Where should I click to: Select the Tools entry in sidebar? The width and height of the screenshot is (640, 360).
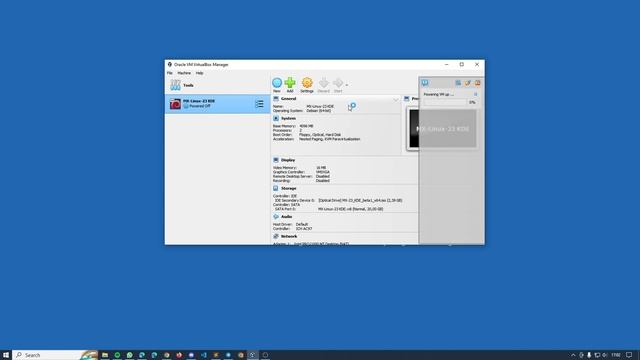(217, 85)
